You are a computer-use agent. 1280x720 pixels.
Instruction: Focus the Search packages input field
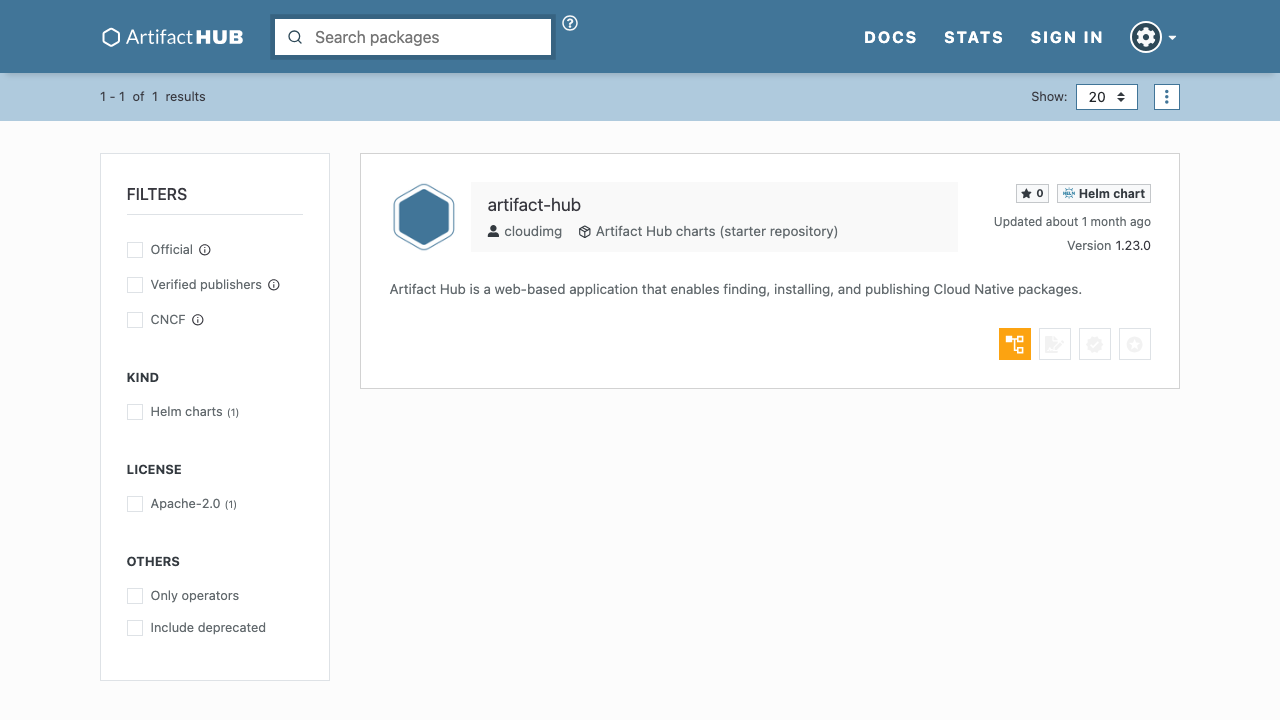pos(413,37)
